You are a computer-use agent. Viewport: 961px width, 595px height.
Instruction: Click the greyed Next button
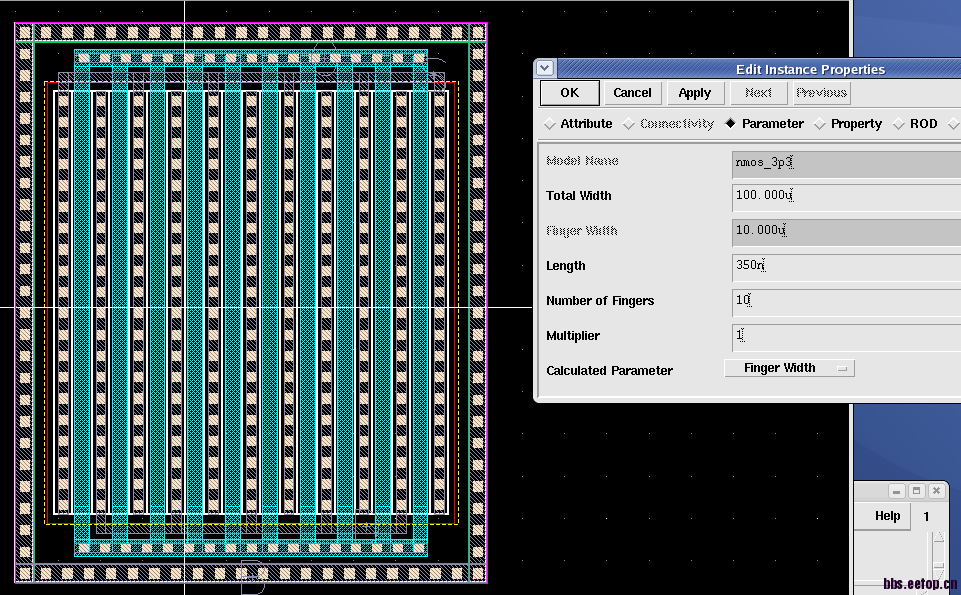(758, 93)
